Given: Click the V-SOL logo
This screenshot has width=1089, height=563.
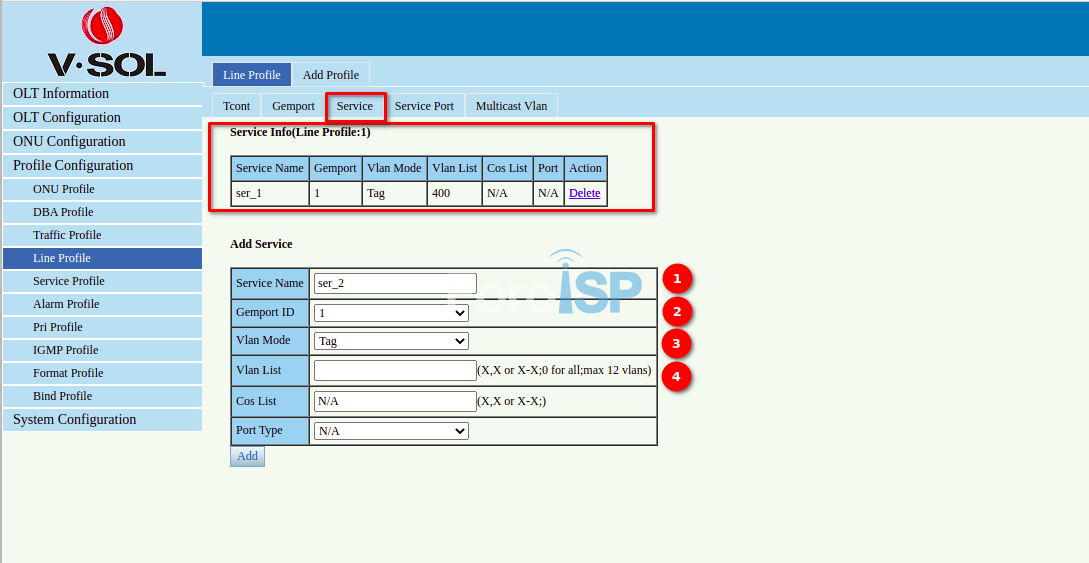Looking at the screenshot, I should coord(106,42).
